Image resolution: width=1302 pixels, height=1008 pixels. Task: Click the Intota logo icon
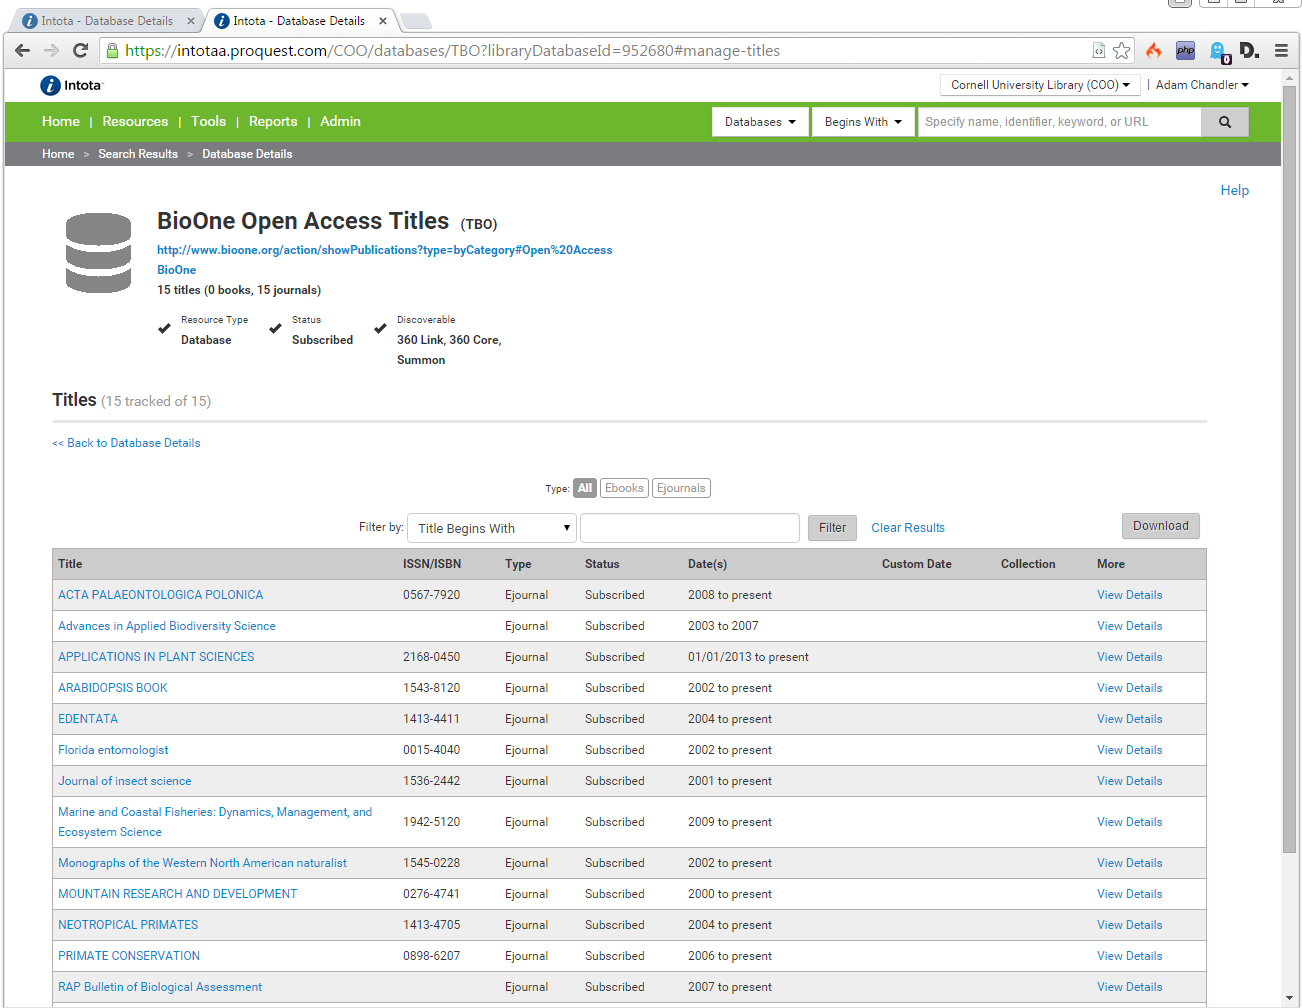click(50, 86)
